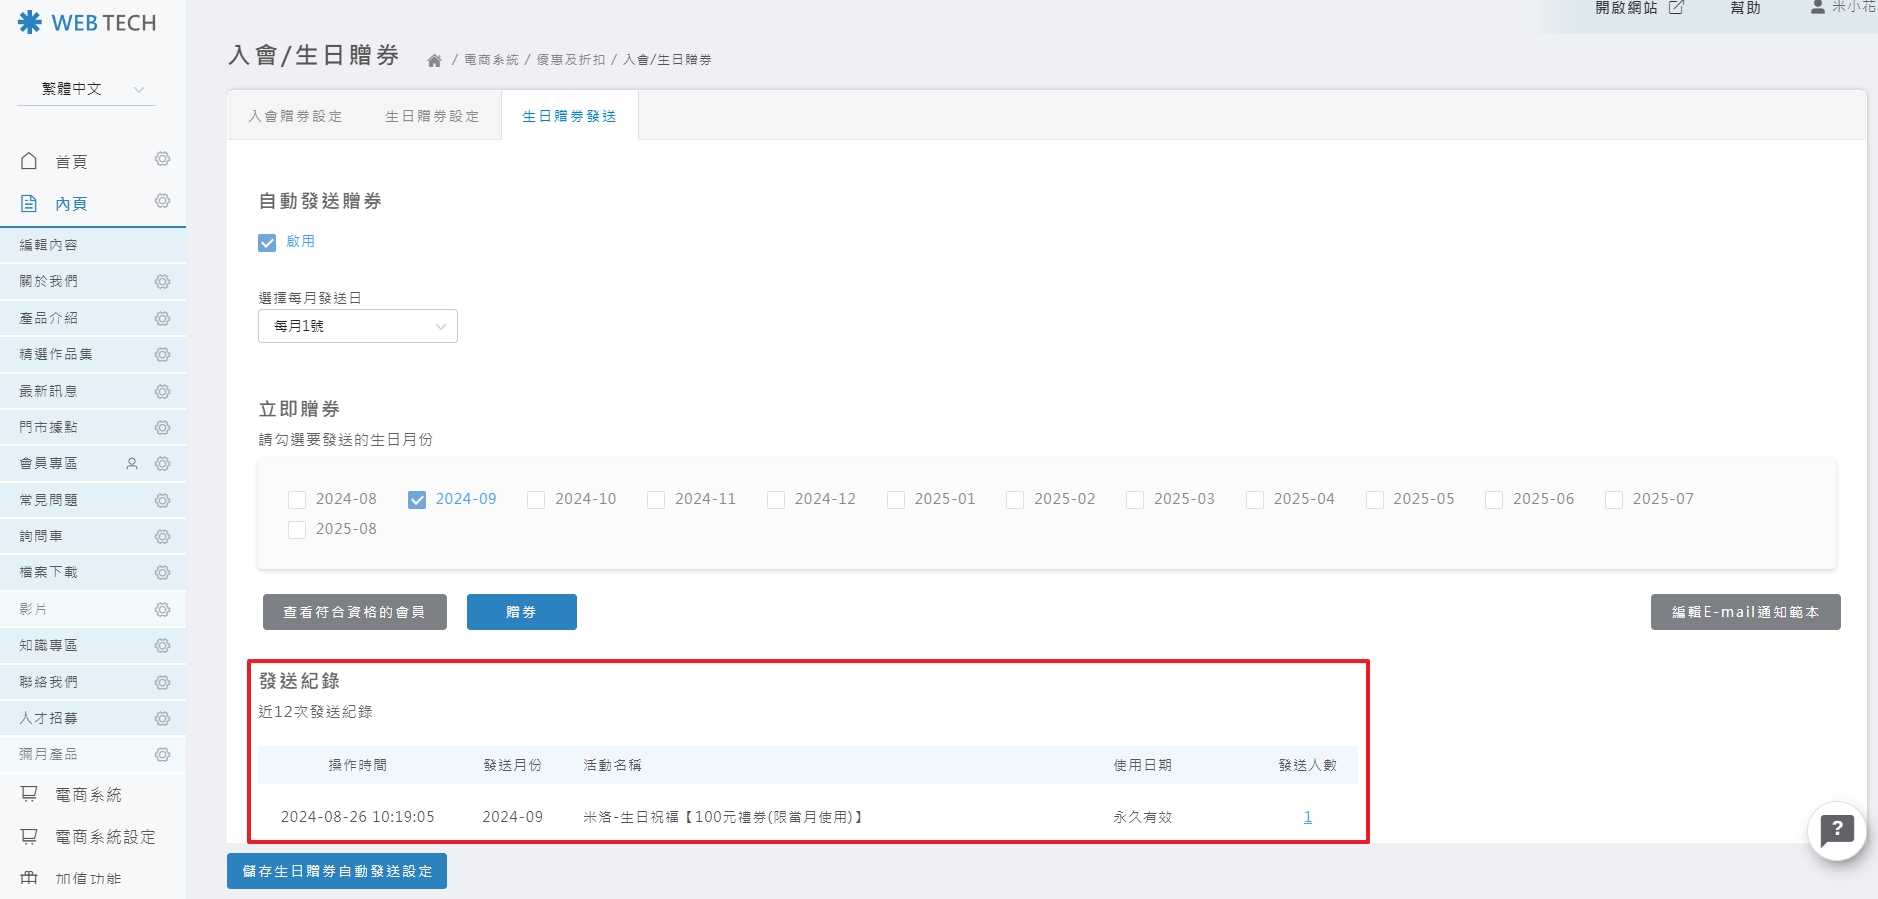The image size is (1878, 899).
Task: Expand the 電商系統設定 sidebar section
Action: (x=104, y=837)
